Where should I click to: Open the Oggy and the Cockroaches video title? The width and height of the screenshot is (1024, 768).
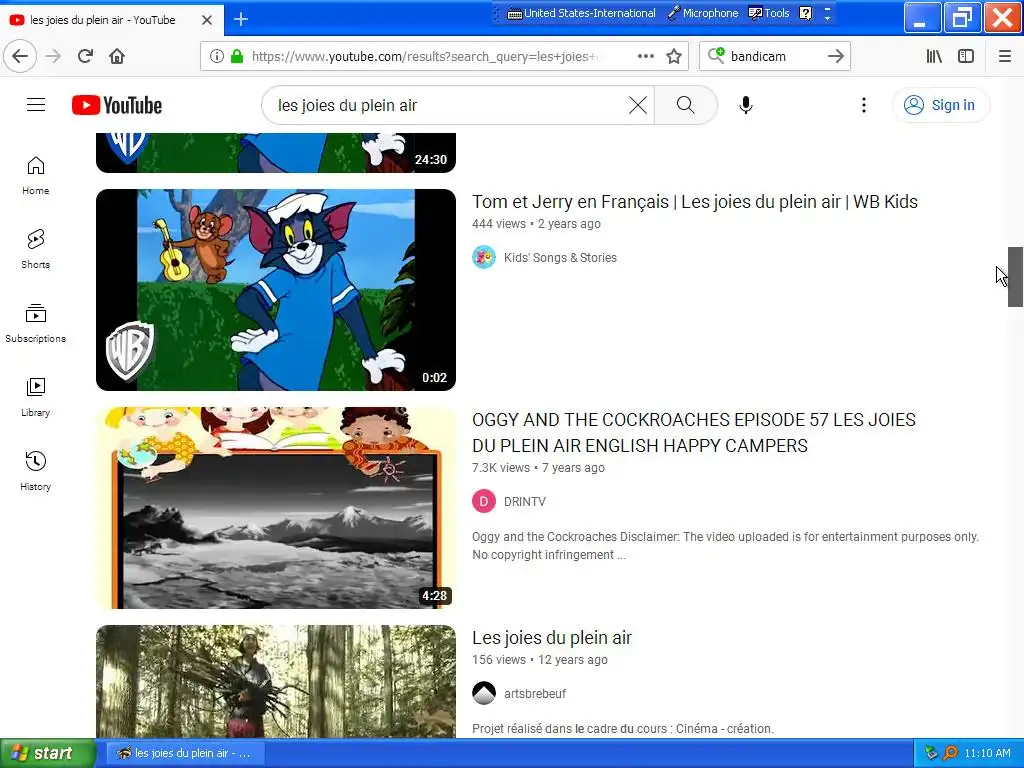pyautogui.click(x=694, y=432)
